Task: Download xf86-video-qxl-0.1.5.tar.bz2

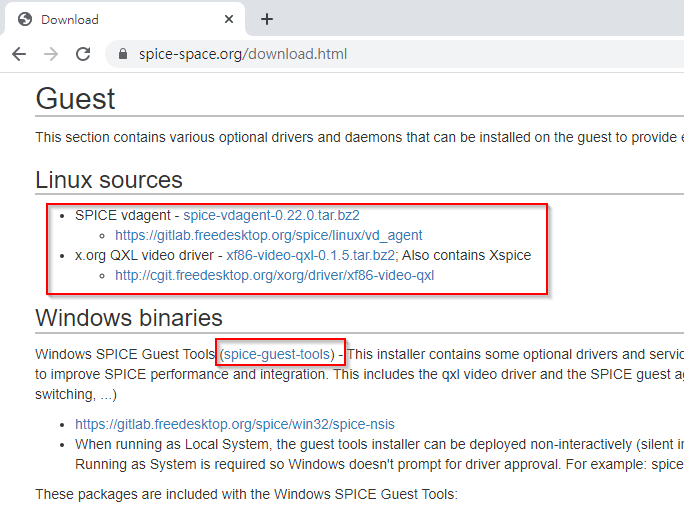Action: point(311,255)
